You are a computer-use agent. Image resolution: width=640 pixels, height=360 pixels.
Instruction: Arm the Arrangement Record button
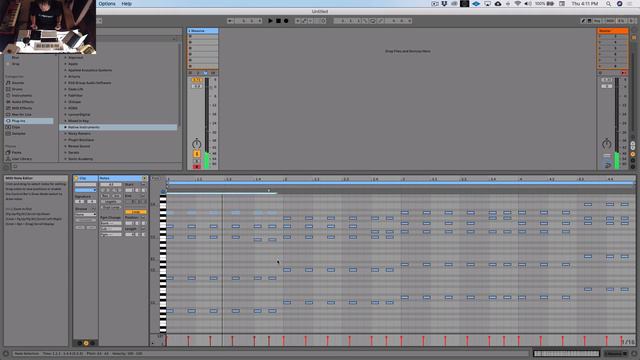point(286,21)
